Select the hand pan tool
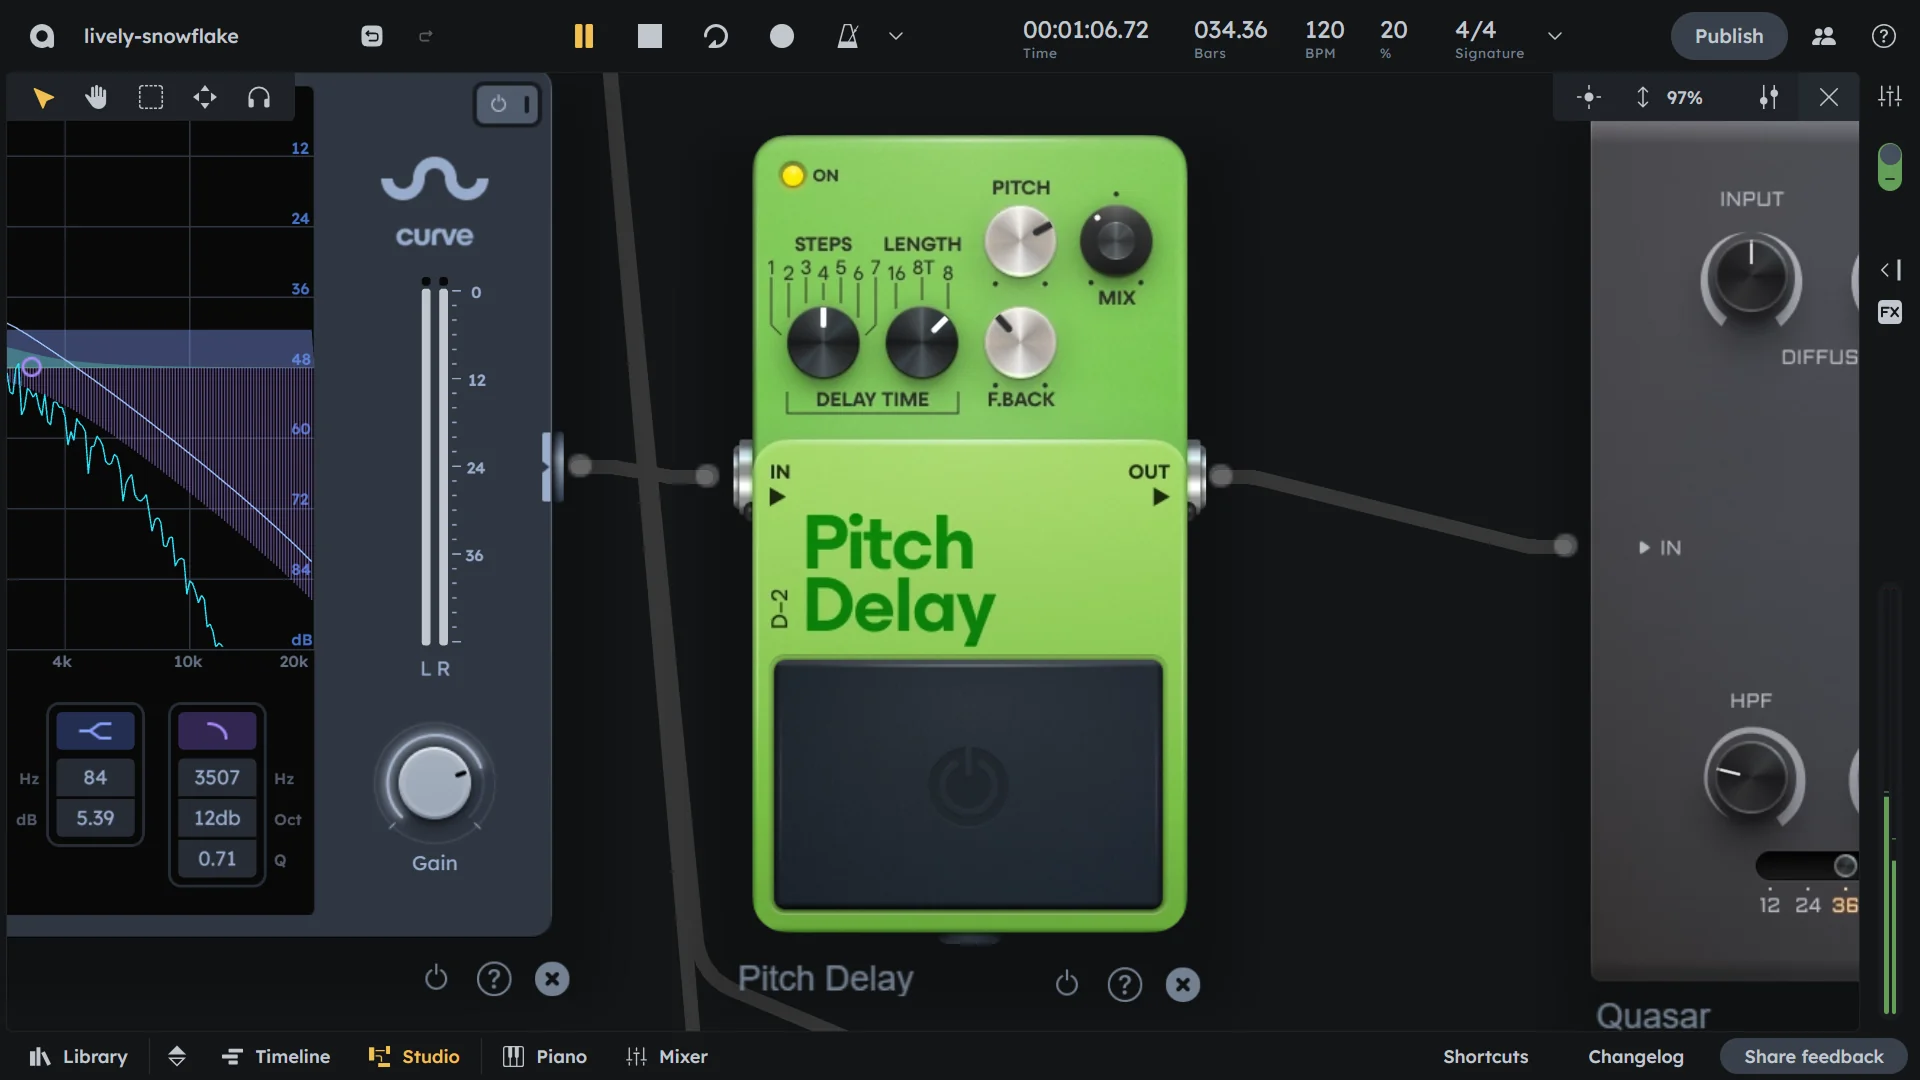 (x=96, y=97)
